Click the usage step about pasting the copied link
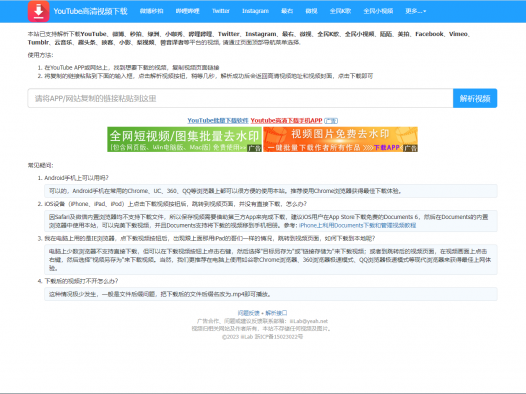 click(x=209, y=76)
